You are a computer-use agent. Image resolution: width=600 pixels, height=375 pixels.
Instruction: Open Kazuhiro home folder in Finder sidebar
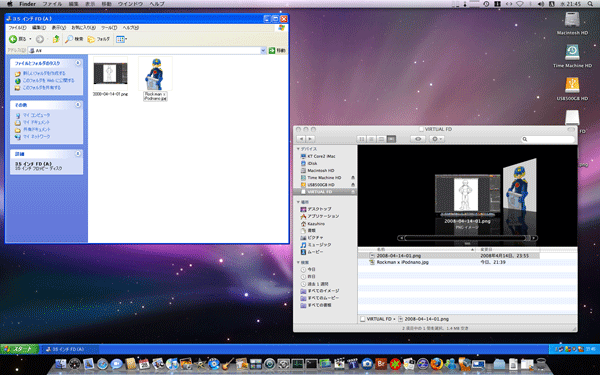click(x=316, y=223)
